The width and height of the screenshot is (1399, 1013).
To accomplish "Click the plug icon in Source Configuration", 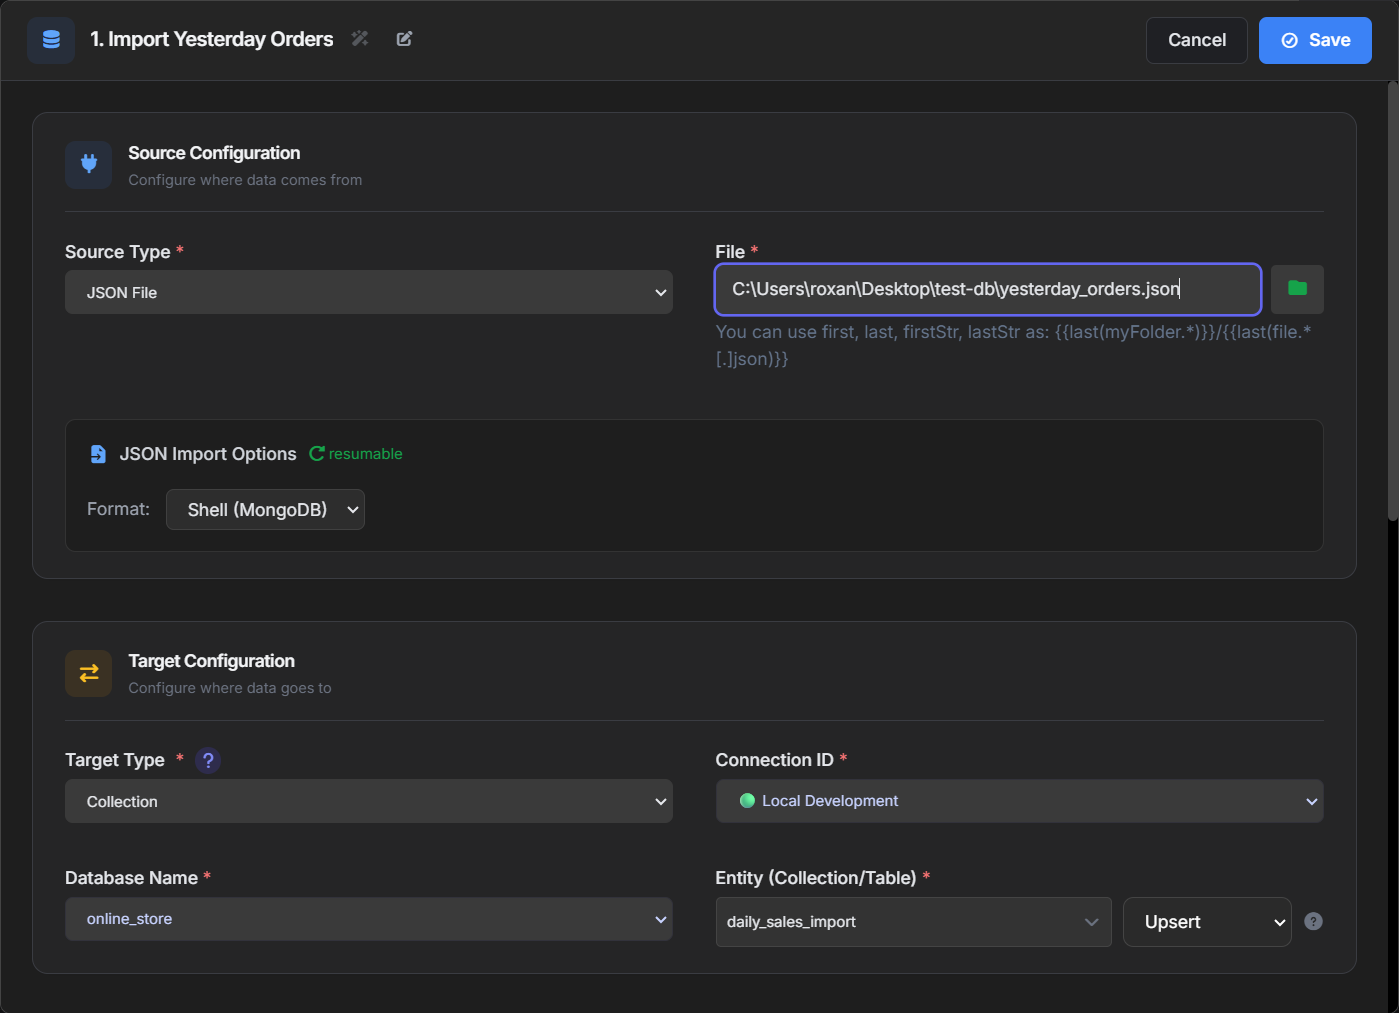I will [x=89, y=164].
